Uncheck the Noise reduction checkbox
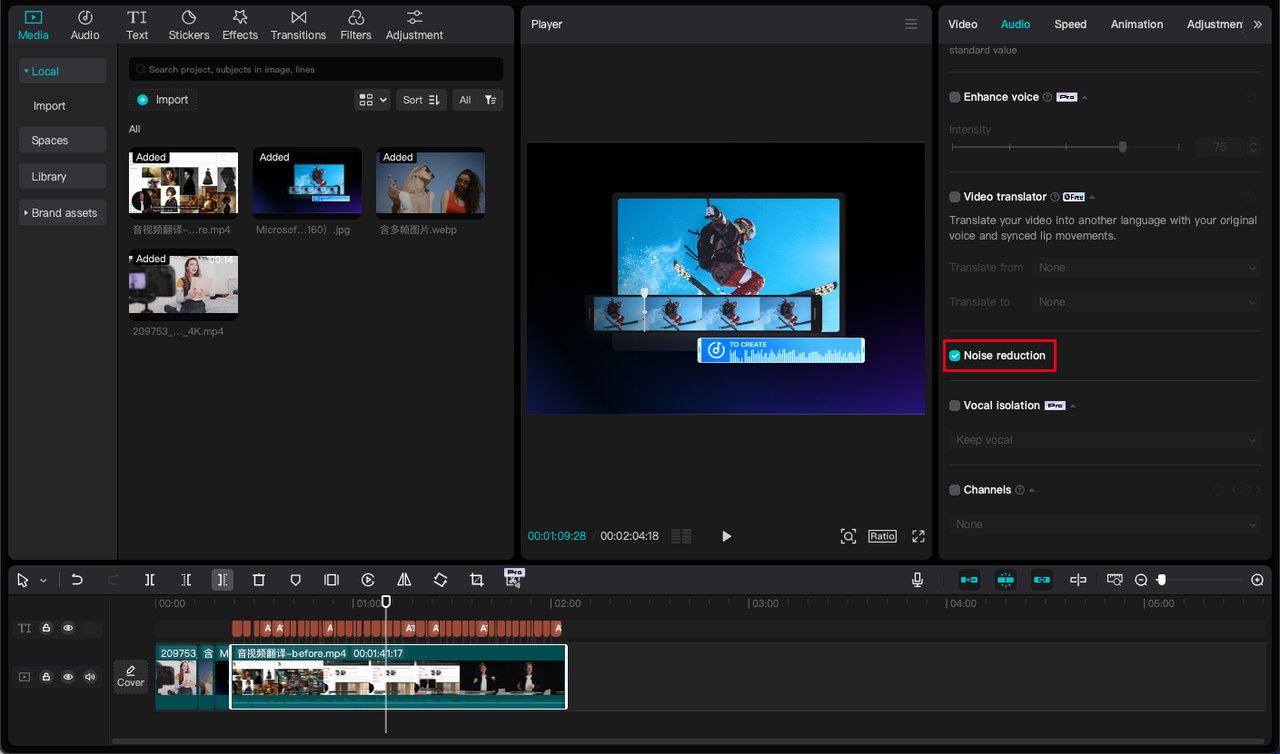 tap(955, 356)
